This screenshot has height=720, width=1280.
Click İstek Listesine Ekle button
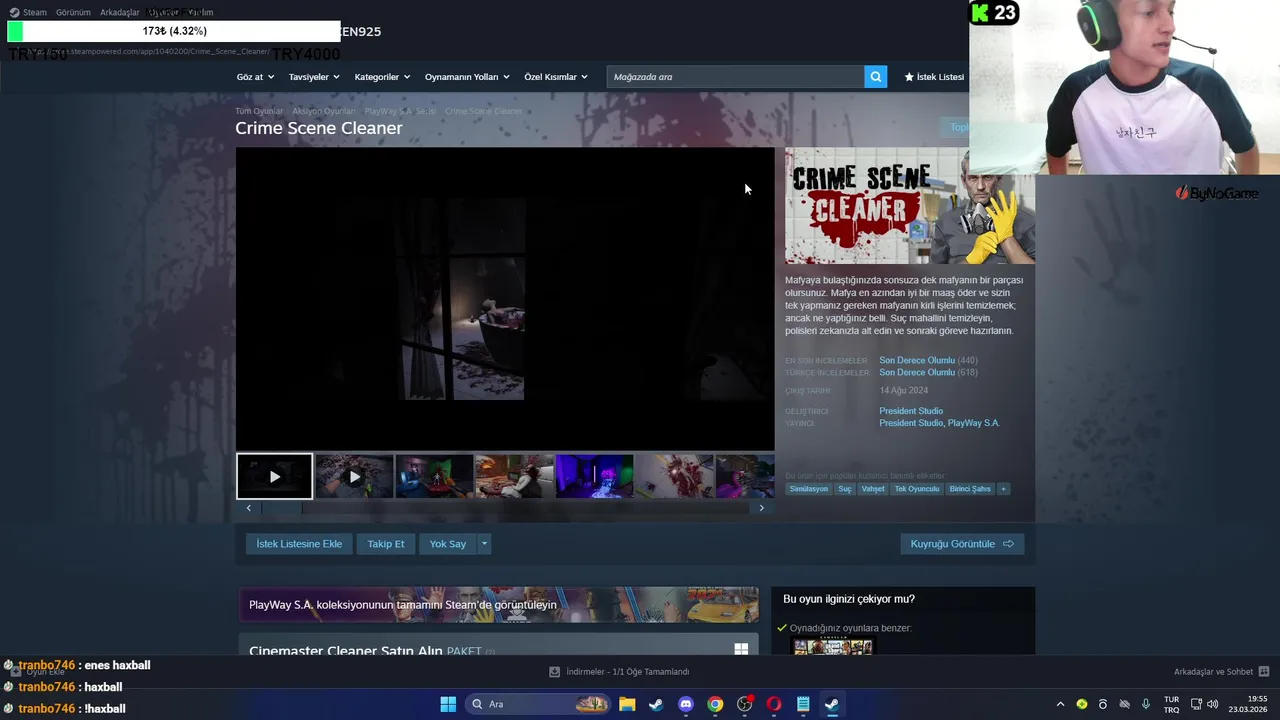[299, 544]
